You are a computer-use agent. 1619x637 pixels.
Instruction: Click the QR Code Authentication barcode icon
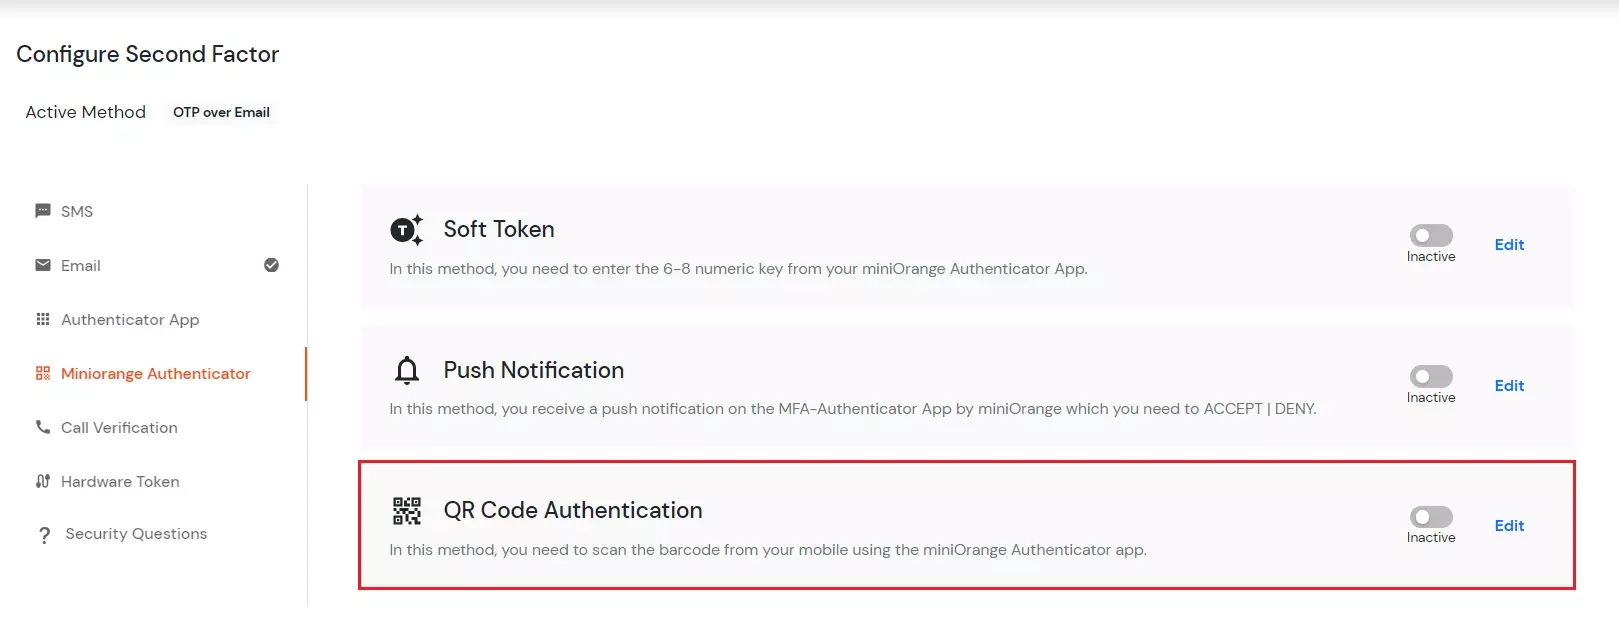pyautogui.click(x=407, y=510)
